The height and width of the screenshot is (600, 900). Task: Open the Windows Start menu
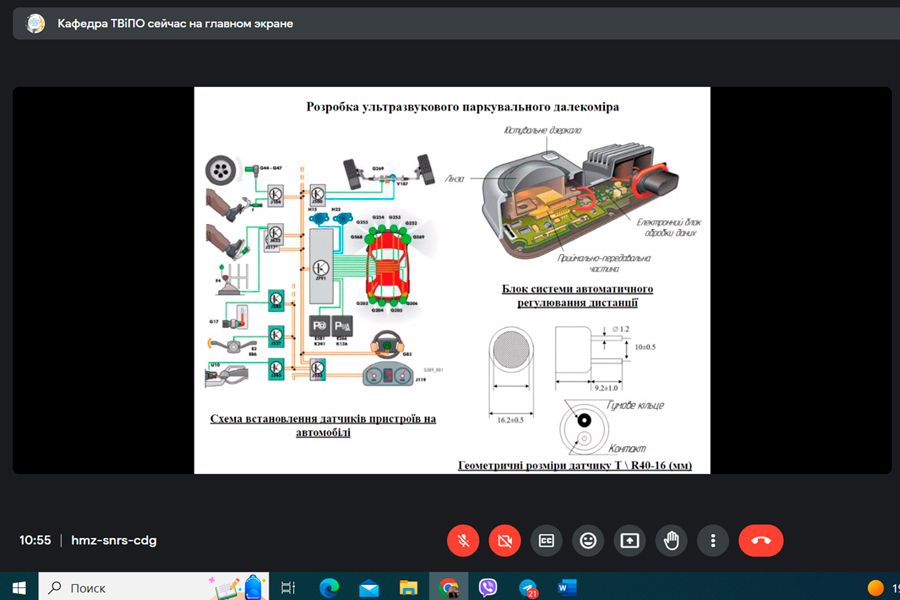pyautogui.click(x=18, y=587)
